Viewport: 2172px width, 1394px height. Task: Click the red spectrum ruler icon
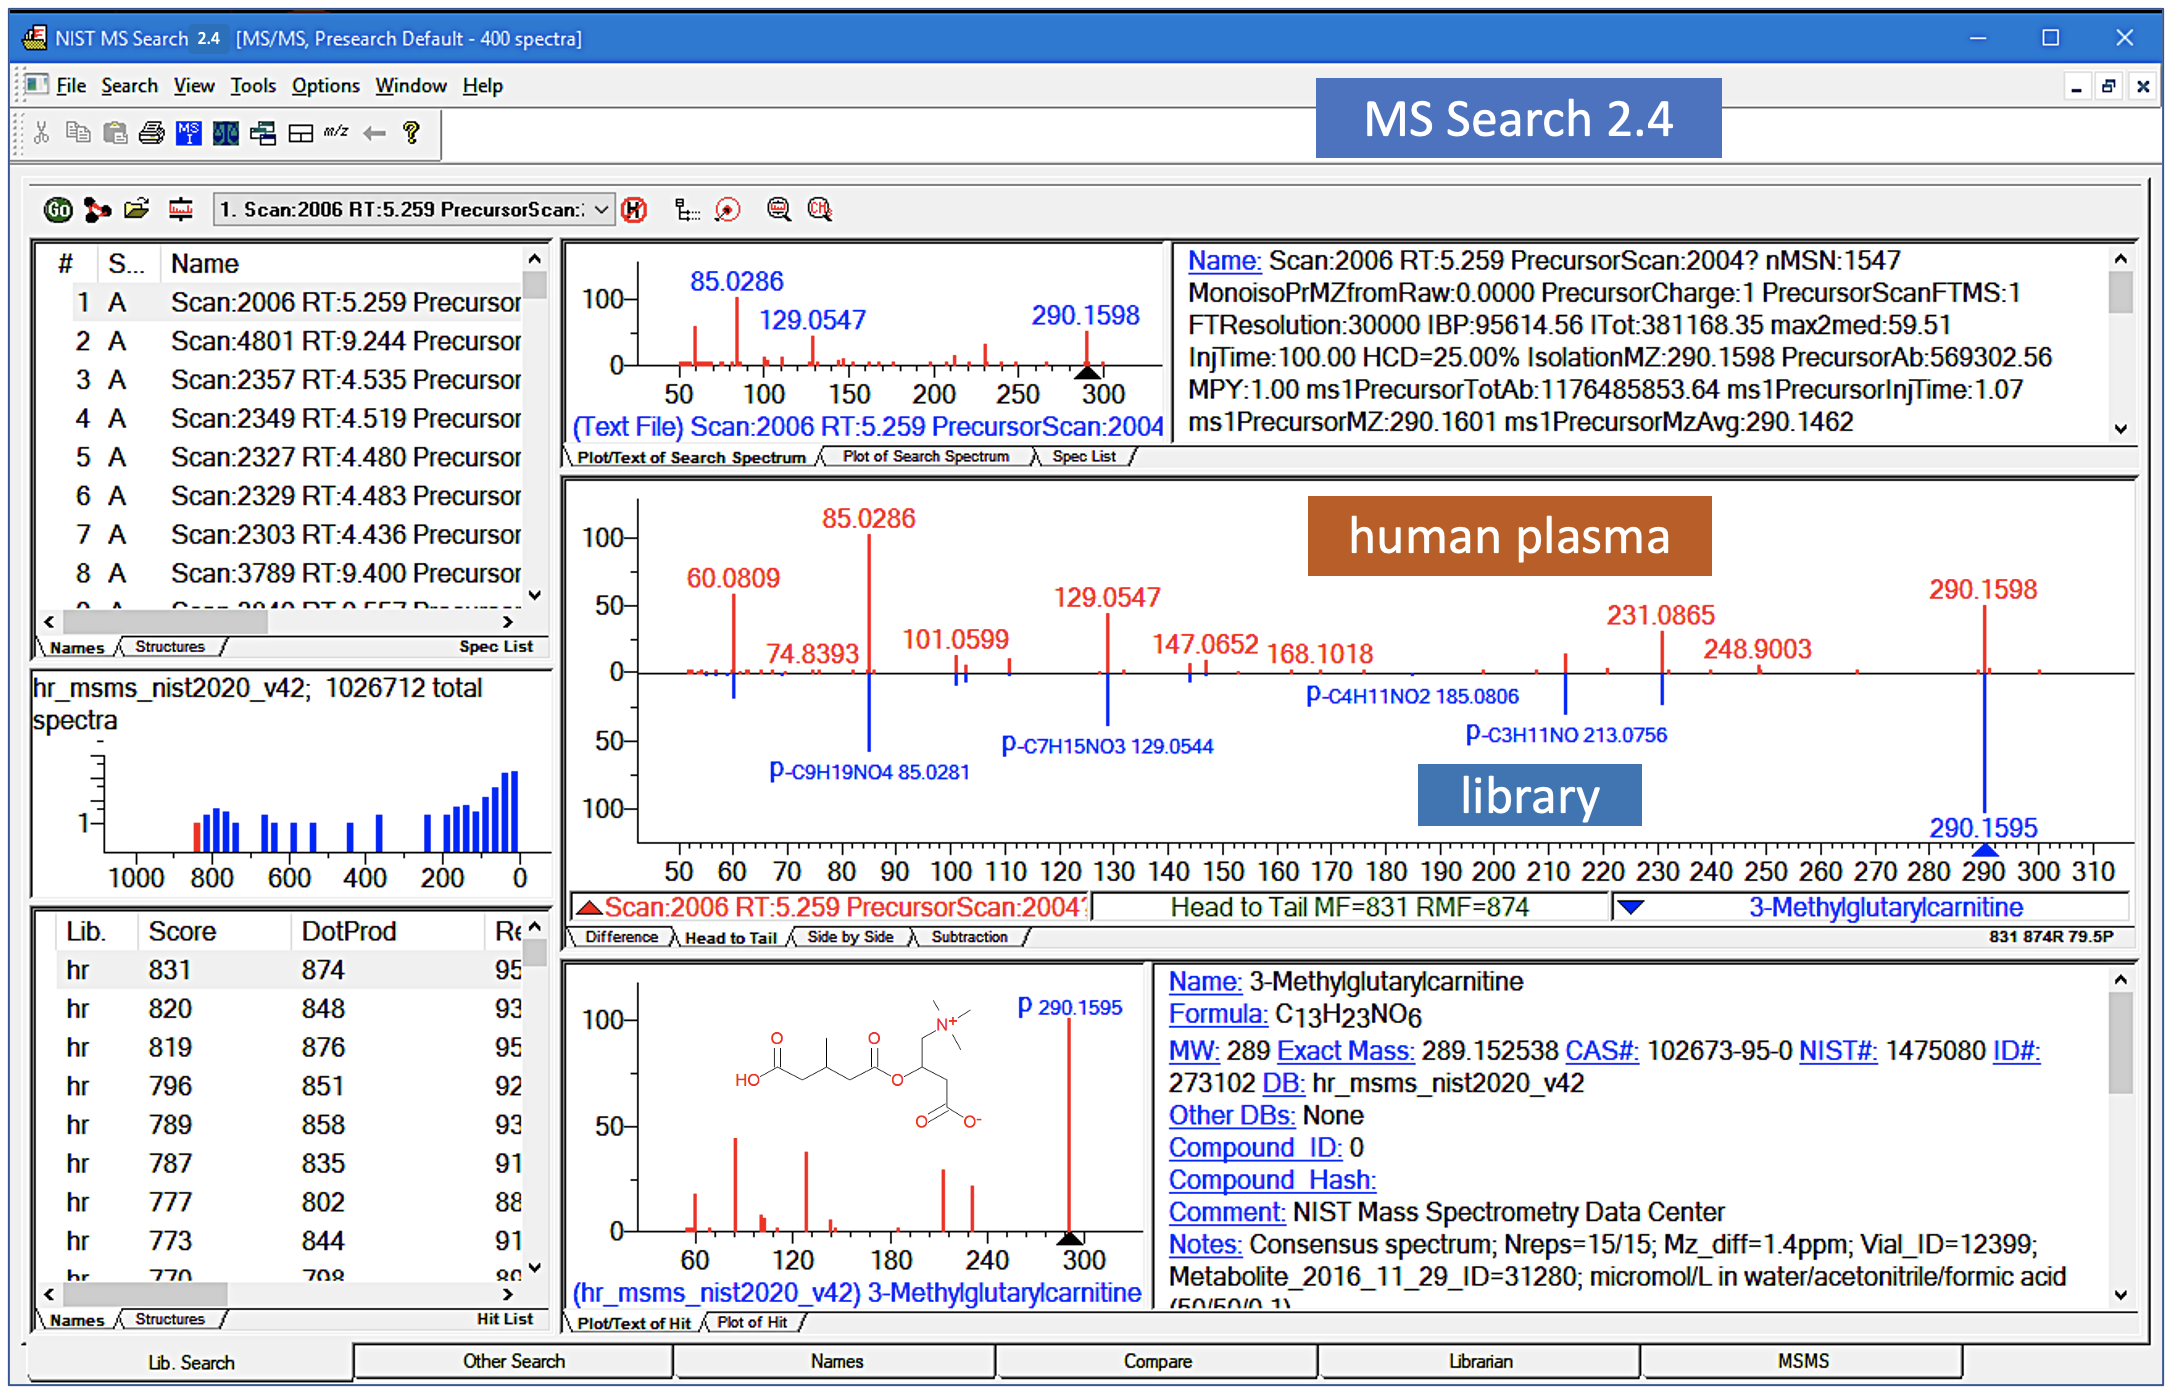click(x=180, y=209)
